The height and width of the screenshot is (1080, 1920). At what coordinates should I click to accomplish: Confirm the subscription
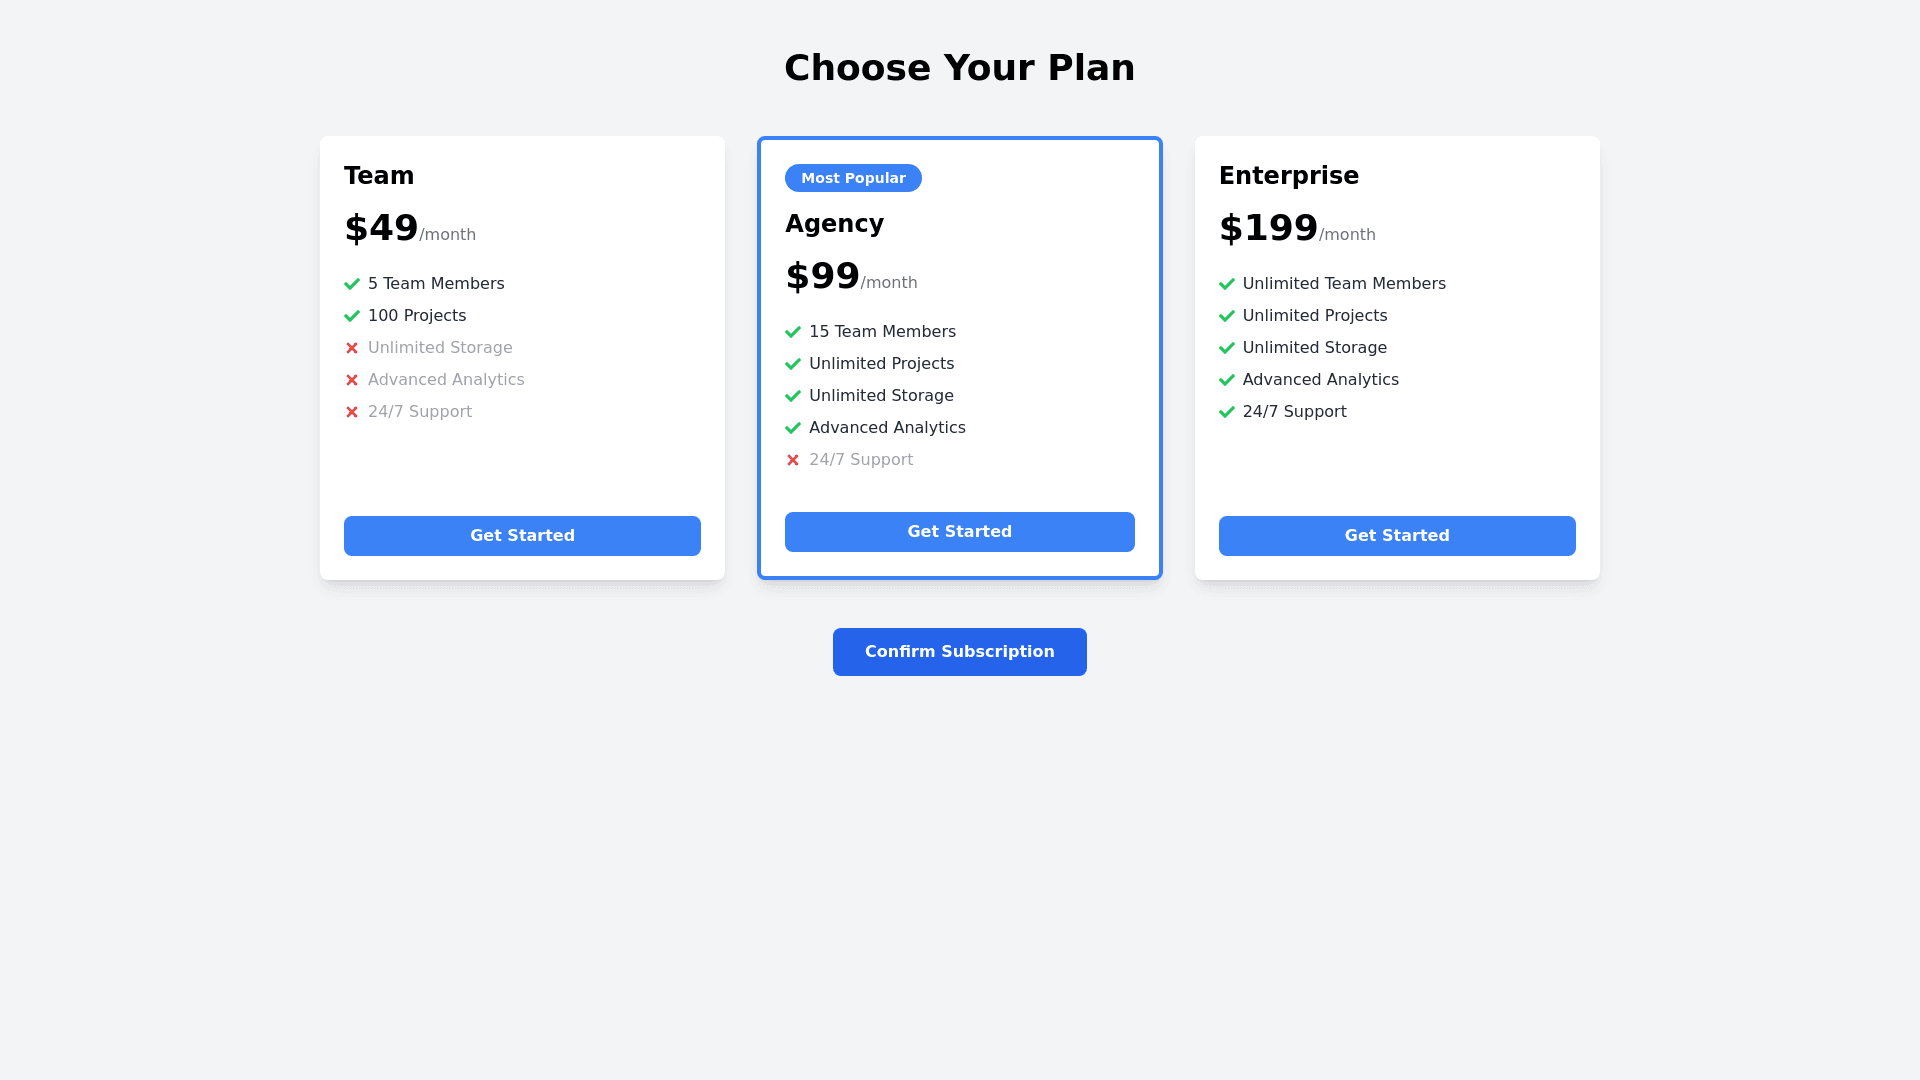click(x=959, y=652)
